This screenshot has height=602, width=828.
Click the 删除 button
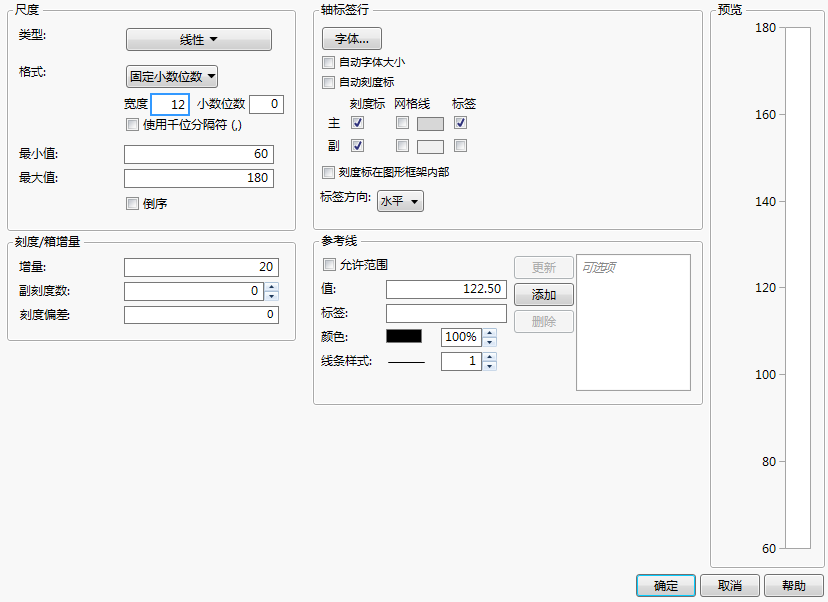543,321
